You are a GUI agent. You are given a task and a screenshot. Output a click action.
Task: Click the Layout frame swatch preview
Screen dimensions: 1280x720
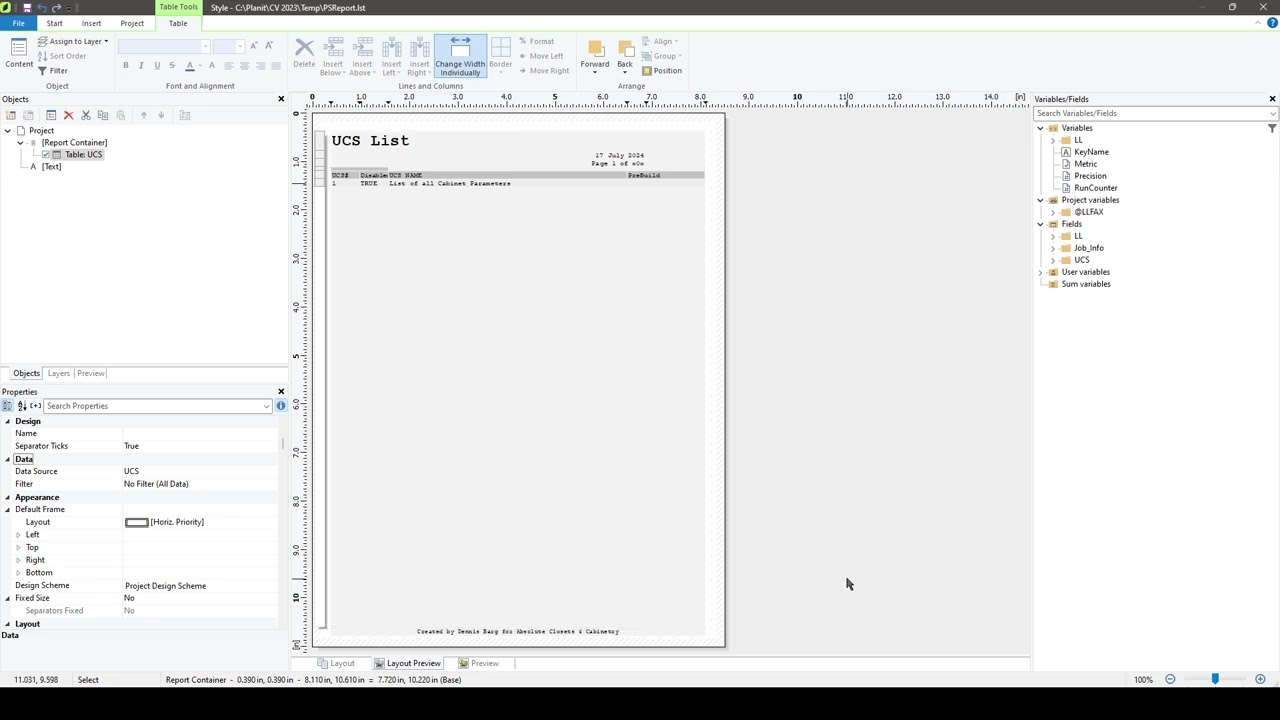(x=136, y=522)
